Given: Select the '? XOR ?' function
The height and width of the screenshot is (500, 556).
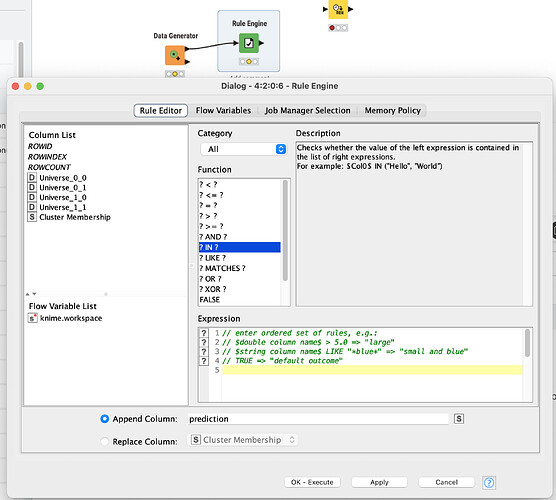Looking at the screenshot, I should [x=240, y=289].
